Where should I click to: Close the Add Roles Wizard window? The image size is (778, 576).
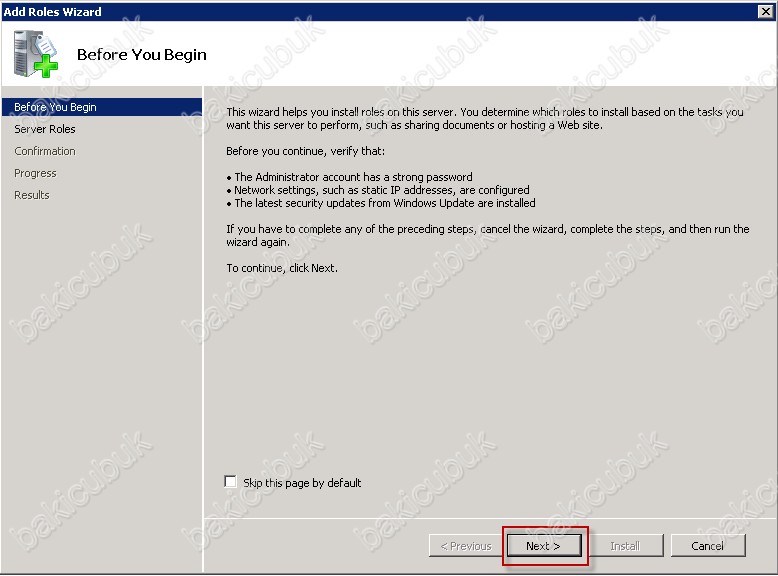pyautogui.click(x=766, y=11)
